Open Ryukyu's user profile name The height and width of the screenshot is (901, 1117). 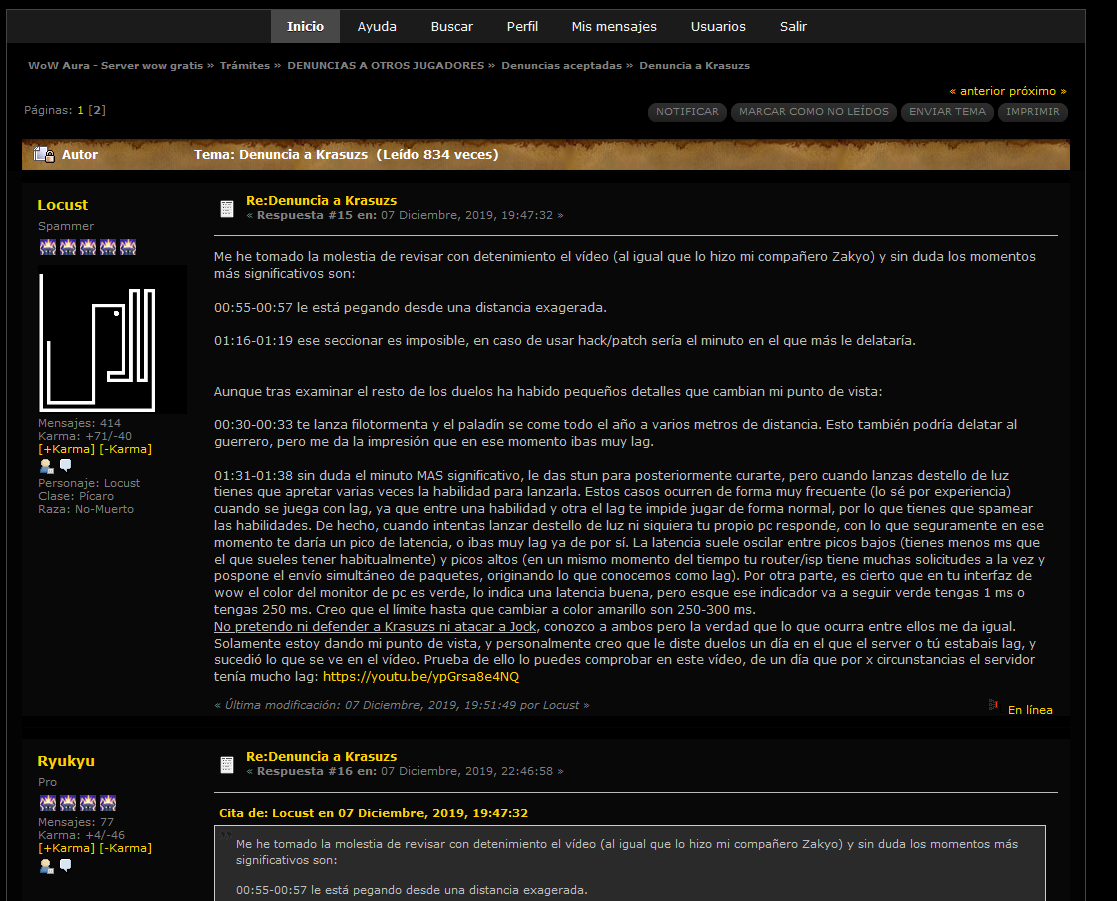point(66,761)
